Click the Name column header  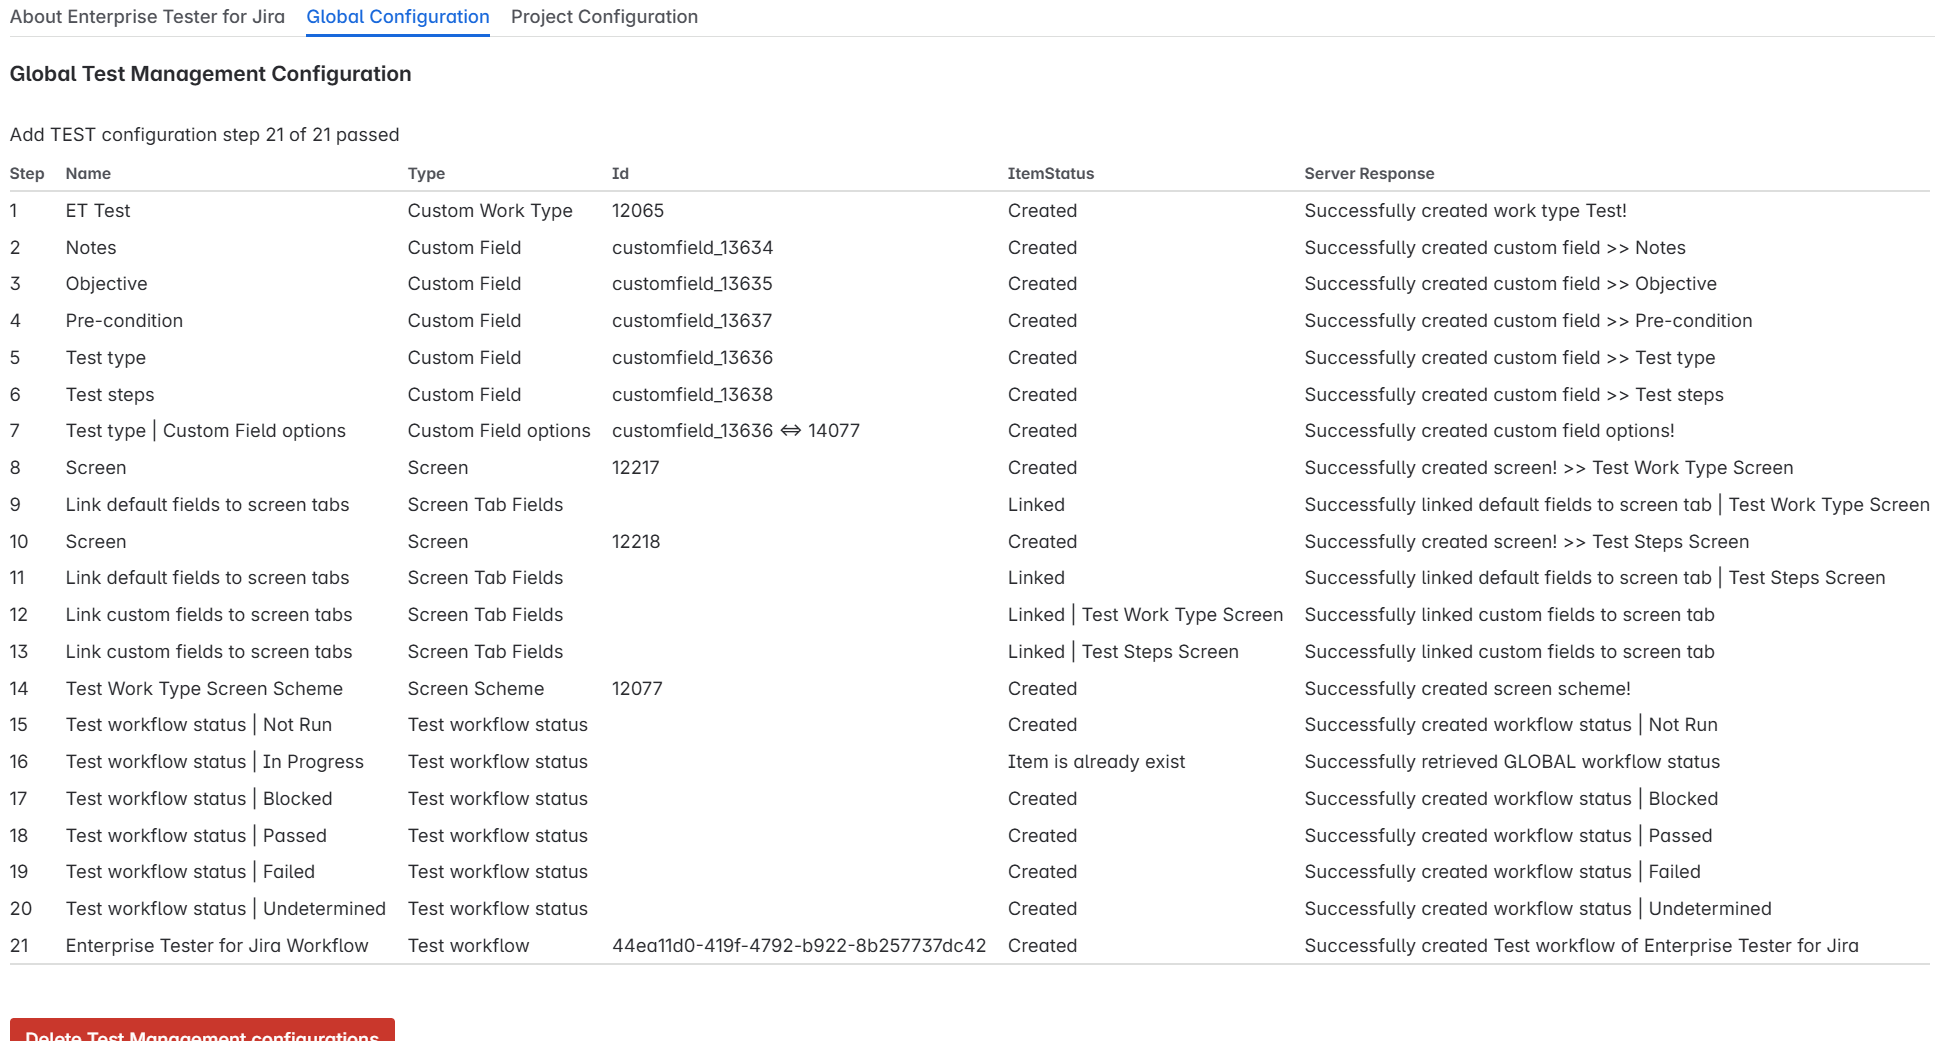pos(88,174)
